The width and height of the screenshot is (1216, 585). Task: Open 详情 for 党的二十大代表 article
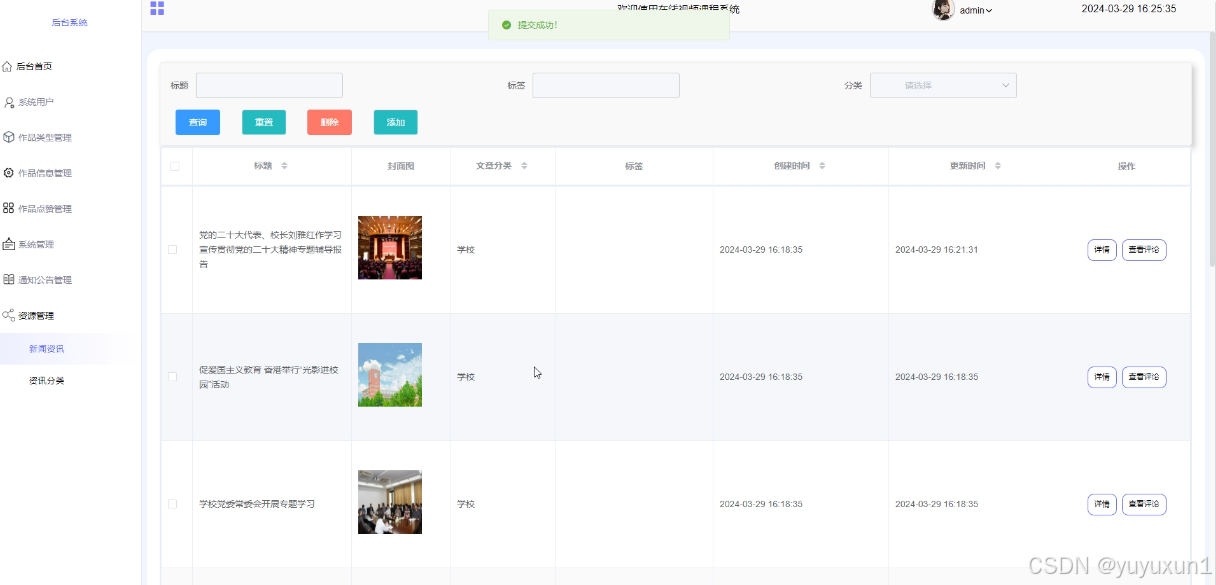[1102, 250]
